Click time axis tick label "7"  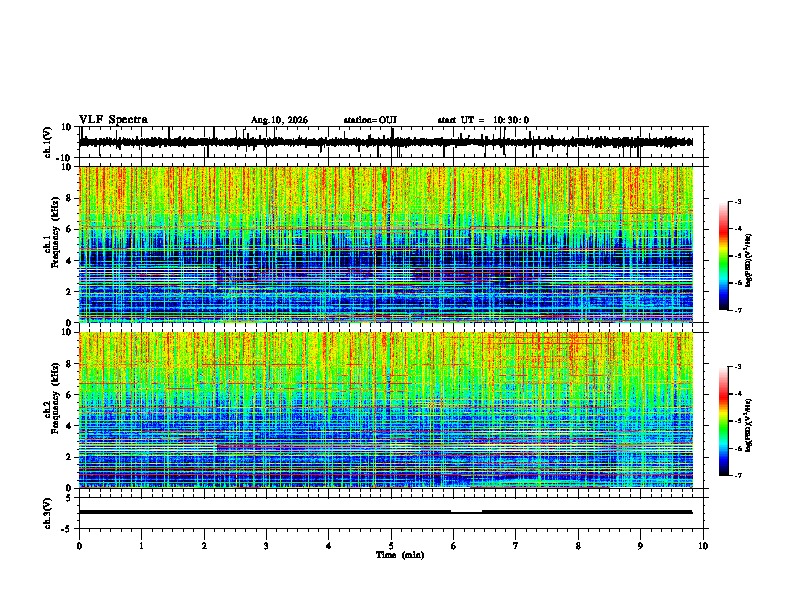point(516,546)
